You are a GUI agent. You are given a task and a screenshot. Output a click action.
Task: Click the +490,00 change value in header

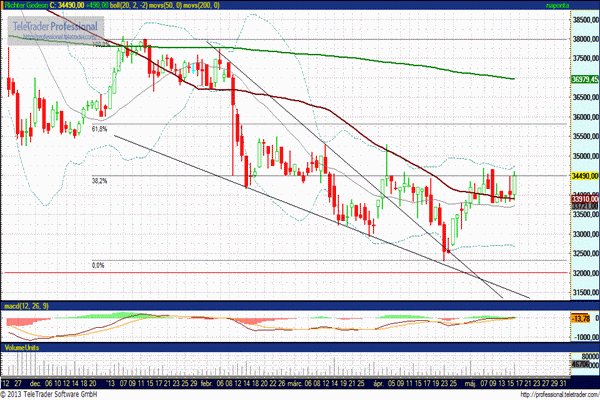click(97, 5)
